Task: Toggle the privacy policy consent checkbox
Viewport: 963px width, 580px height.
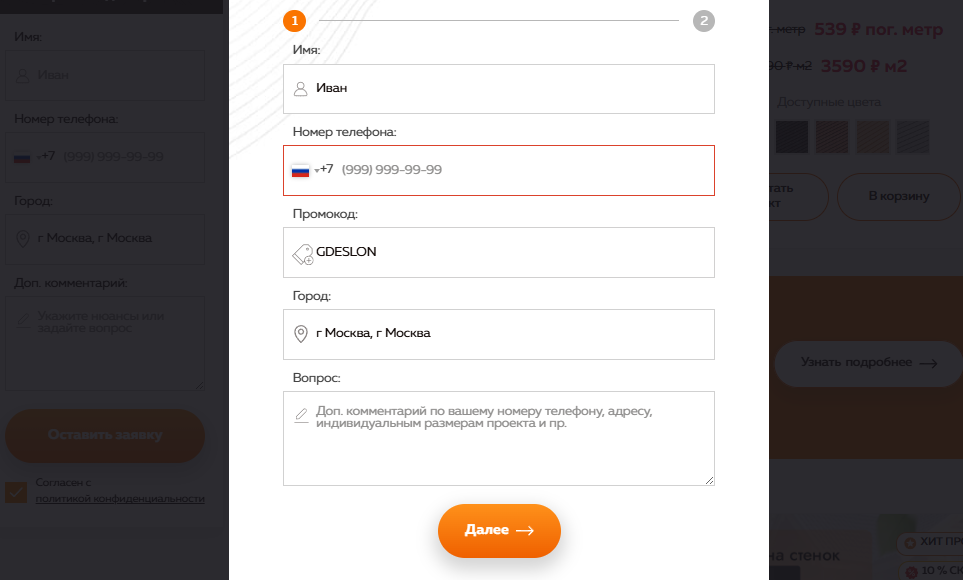Action: (x=16, y=491)
